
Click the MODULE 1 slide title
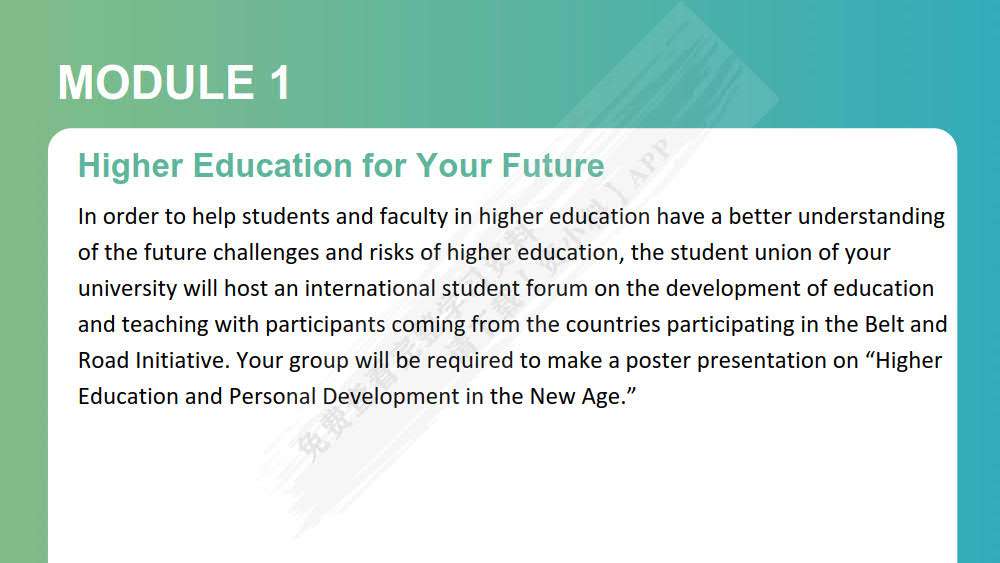173,83
